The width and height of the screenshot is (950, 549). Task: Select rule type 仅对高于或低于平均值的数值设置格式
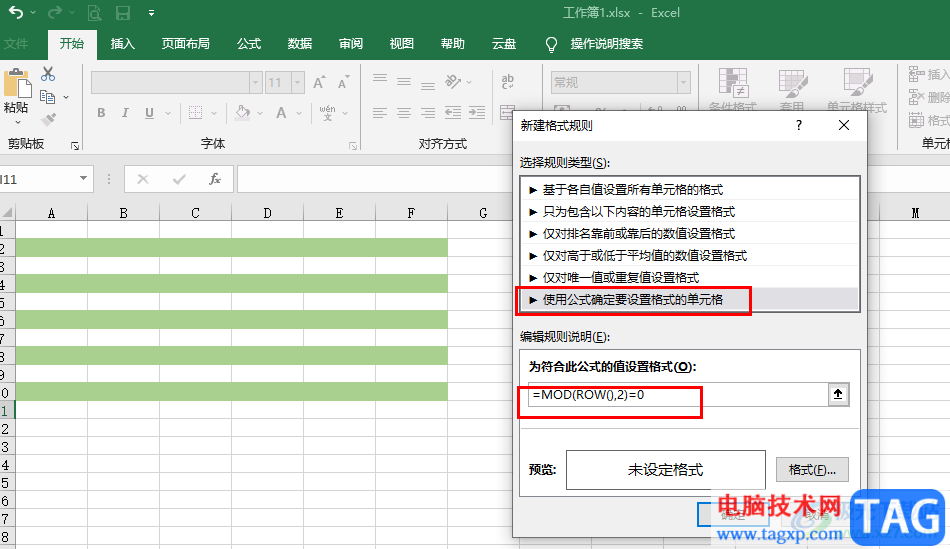click(x=689, y=255)
